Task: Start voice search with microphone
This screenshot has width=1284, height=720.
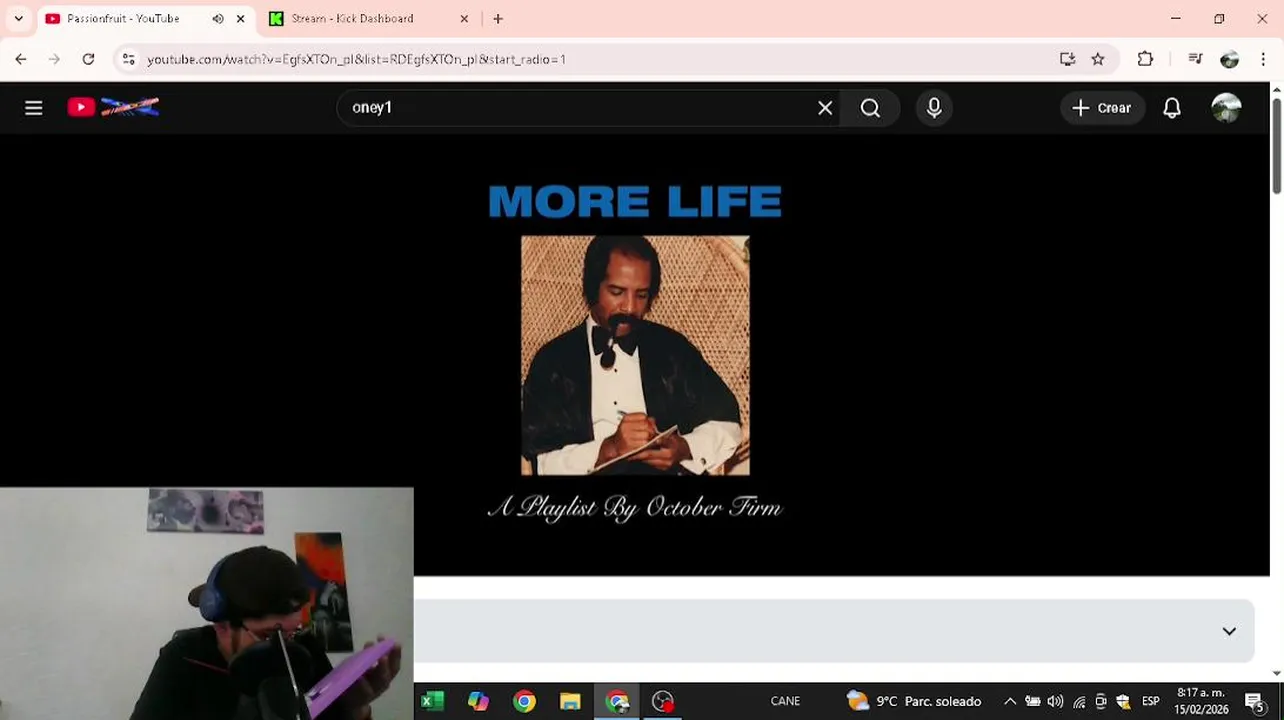Action: tap(934, 108)
